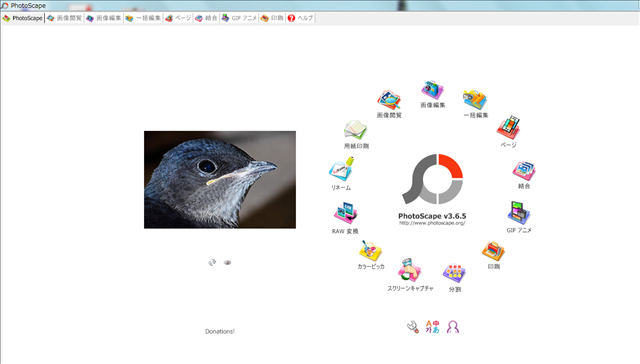Click the Donations! link
Image resolution: width=640 pixels, height=364 pixels.
click(220, 331)
